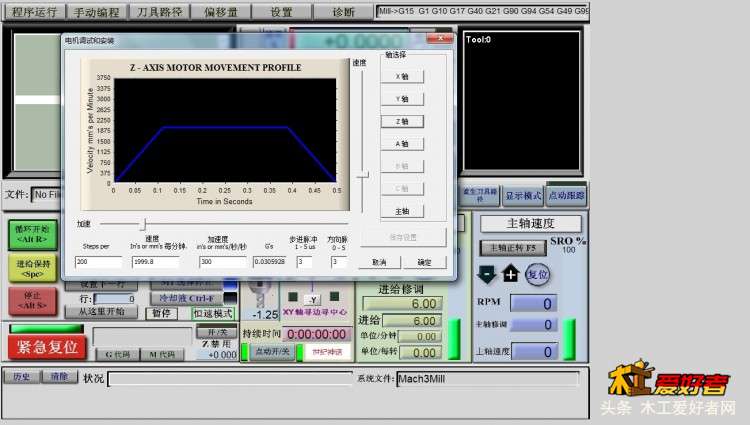750x425 pixels.
Task: Click the 进给 feed rate 6.00 field
Action: (412, 321)
